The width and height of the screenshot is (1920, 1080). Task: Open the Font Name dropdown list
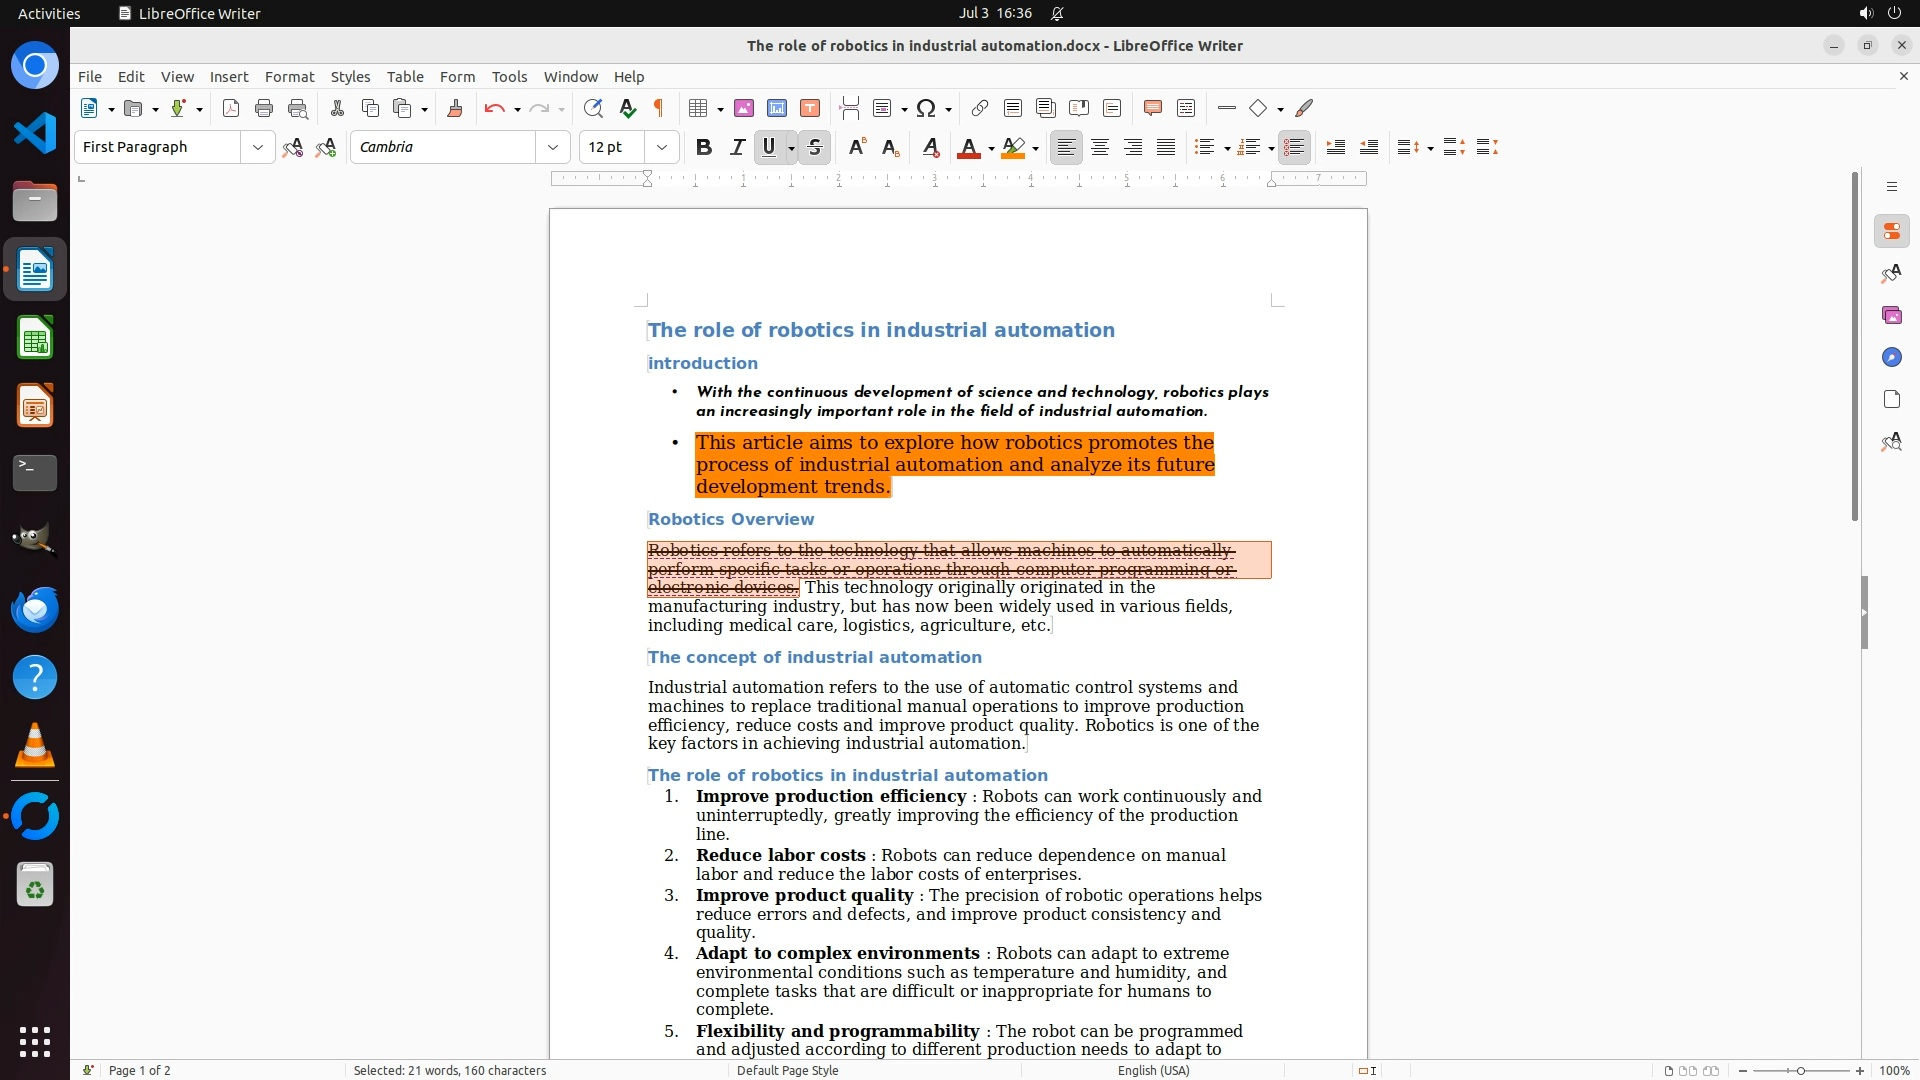tap(553, 148)
